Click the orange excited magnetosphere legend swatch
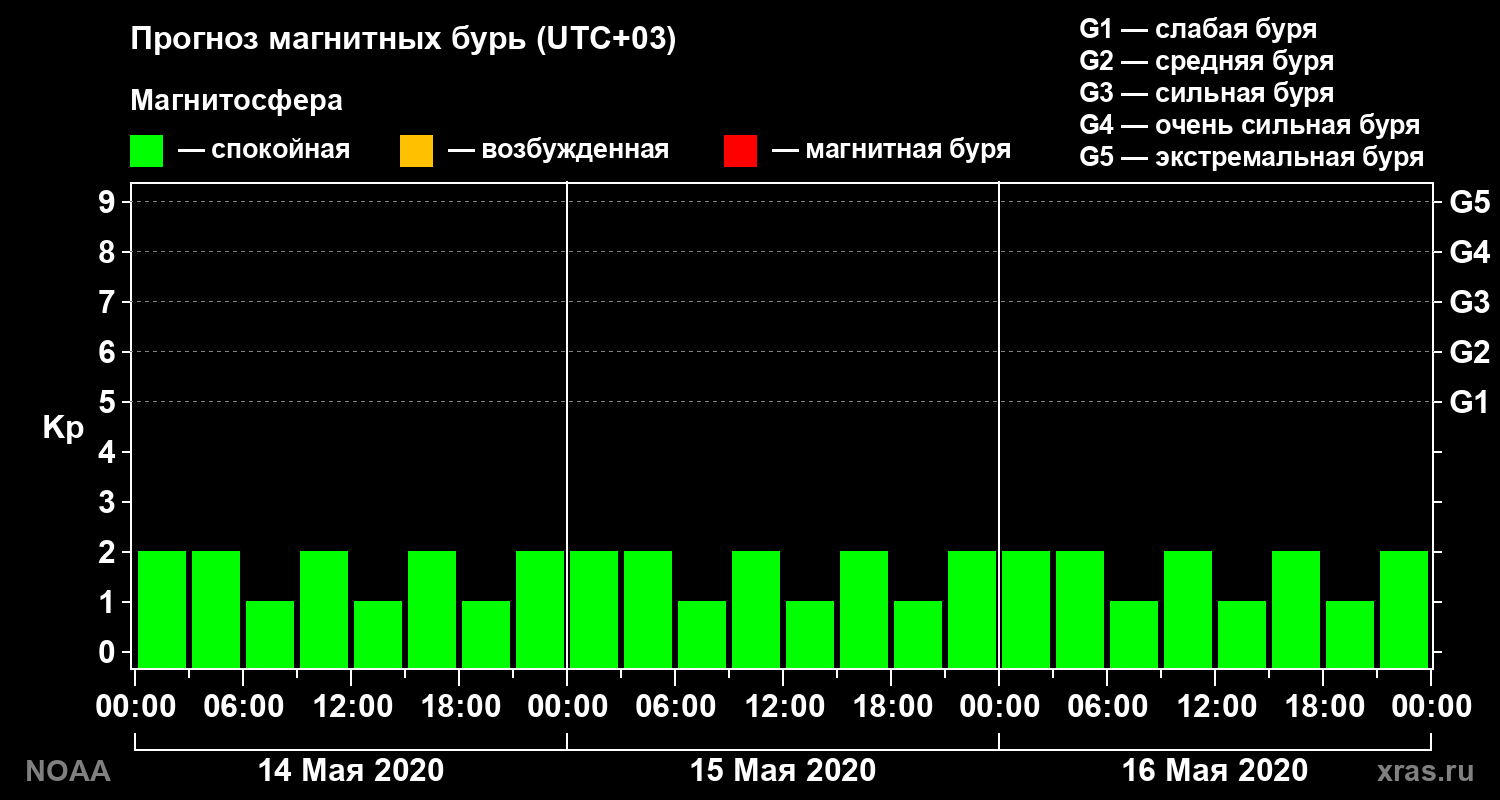This screenshot has height=800, width=1500. point(416,151)
